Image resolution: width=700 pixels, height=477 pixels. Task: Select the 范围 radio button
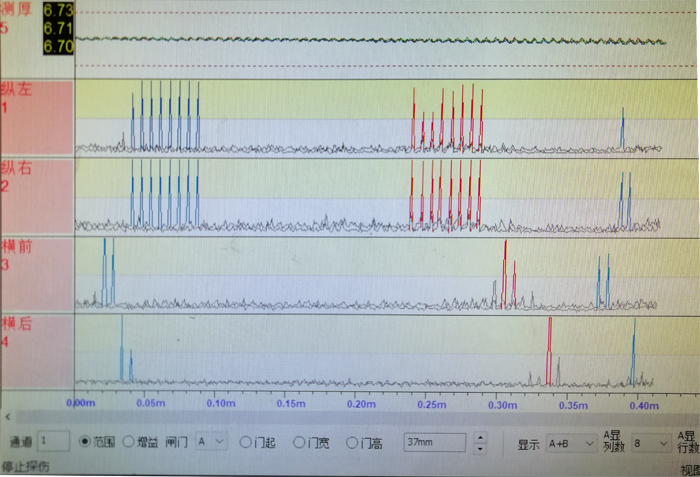[x=85, y=441]
